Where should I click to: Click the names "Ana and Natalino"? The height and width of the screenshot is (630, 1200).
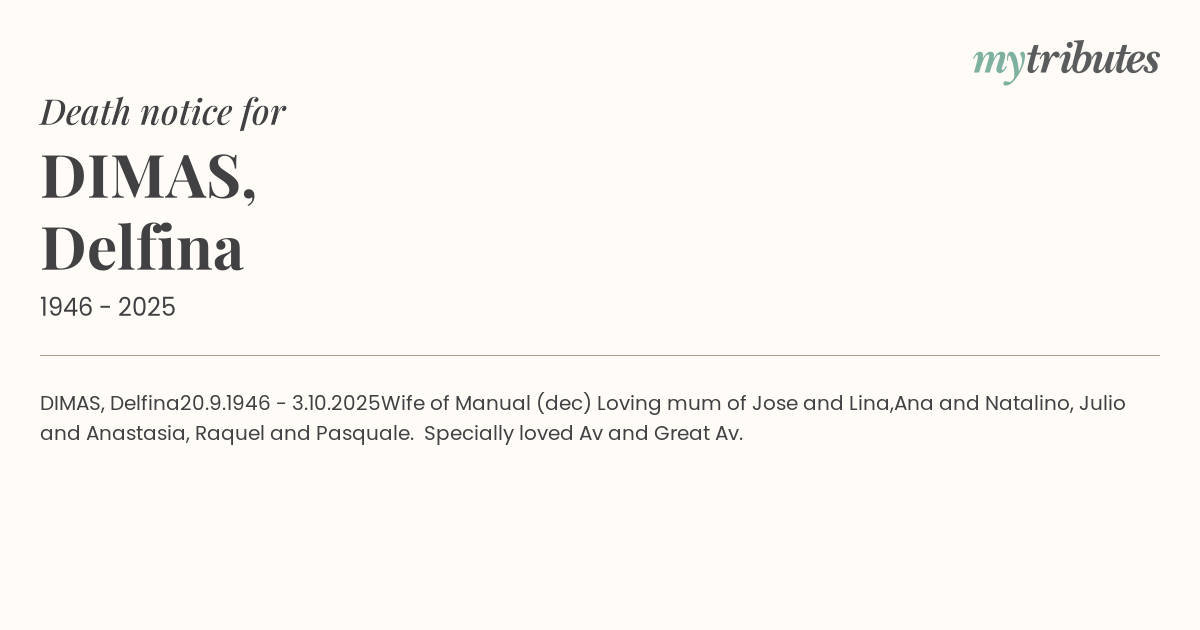click(981, 403)
